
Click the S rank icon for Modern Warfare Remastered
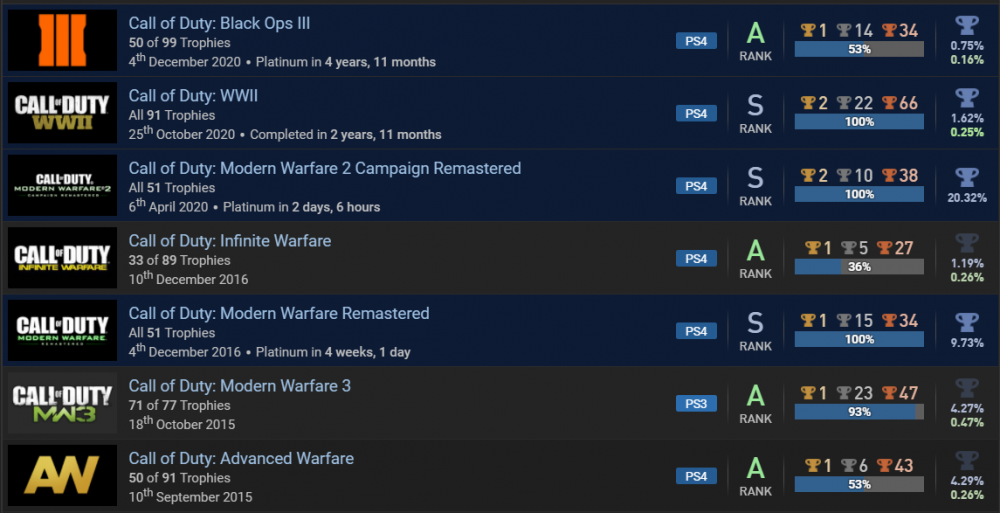(756, 322)
